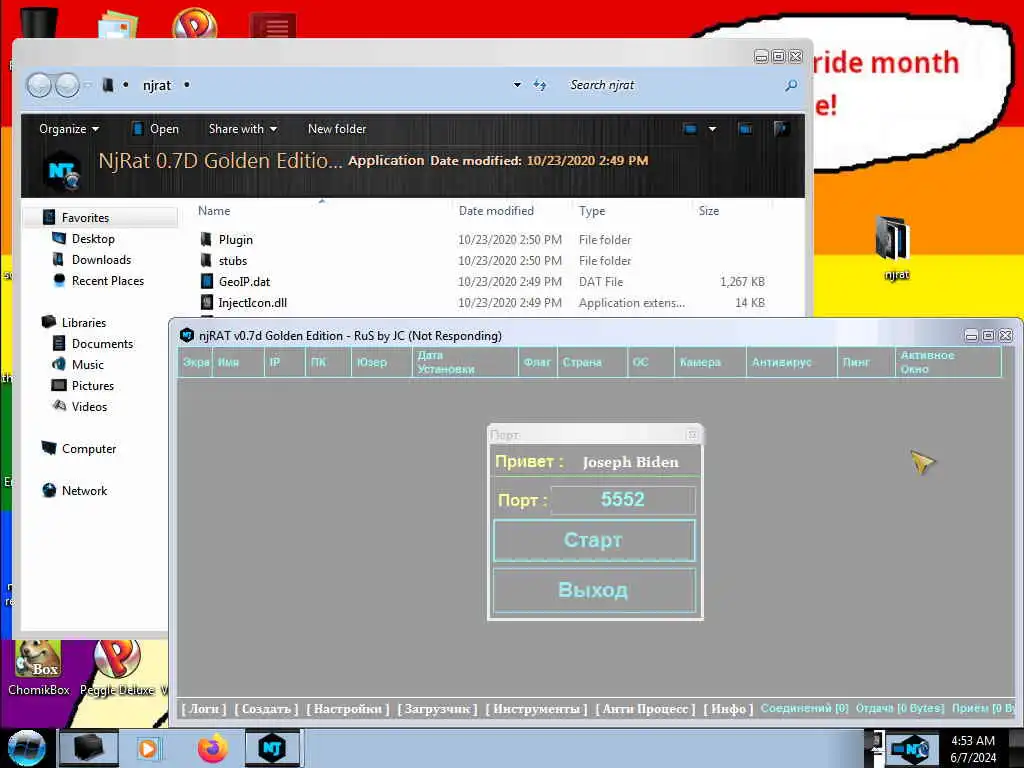The width and height of the screenshot is (1024, 768).
Task: Sort by Date modified column header
Action: (x=496, y=211)
